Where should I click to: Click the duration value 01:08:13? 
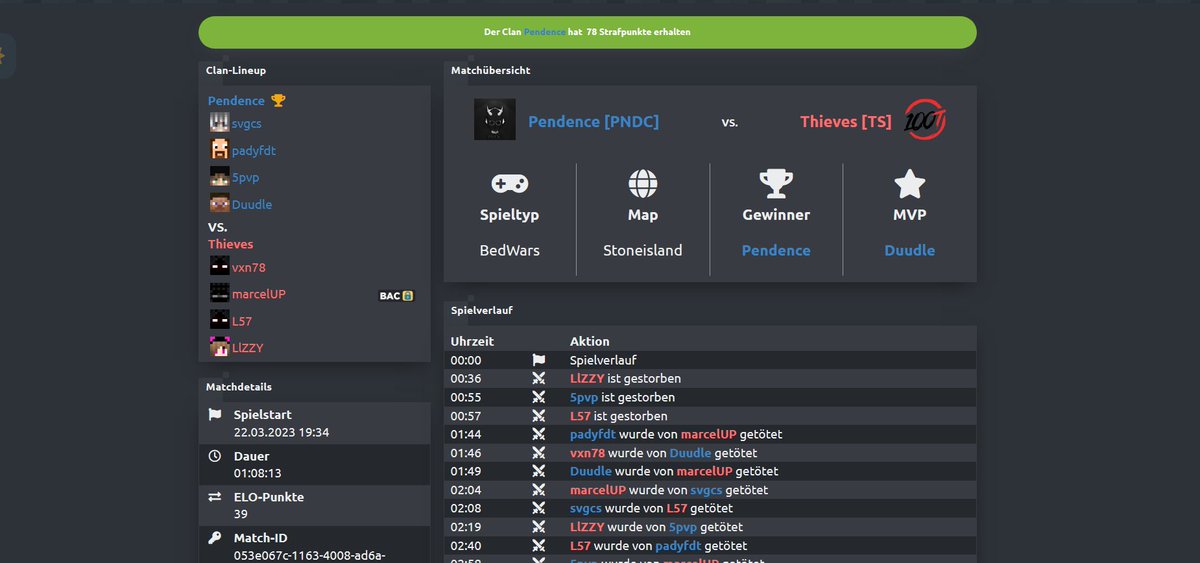coord(259,474)
